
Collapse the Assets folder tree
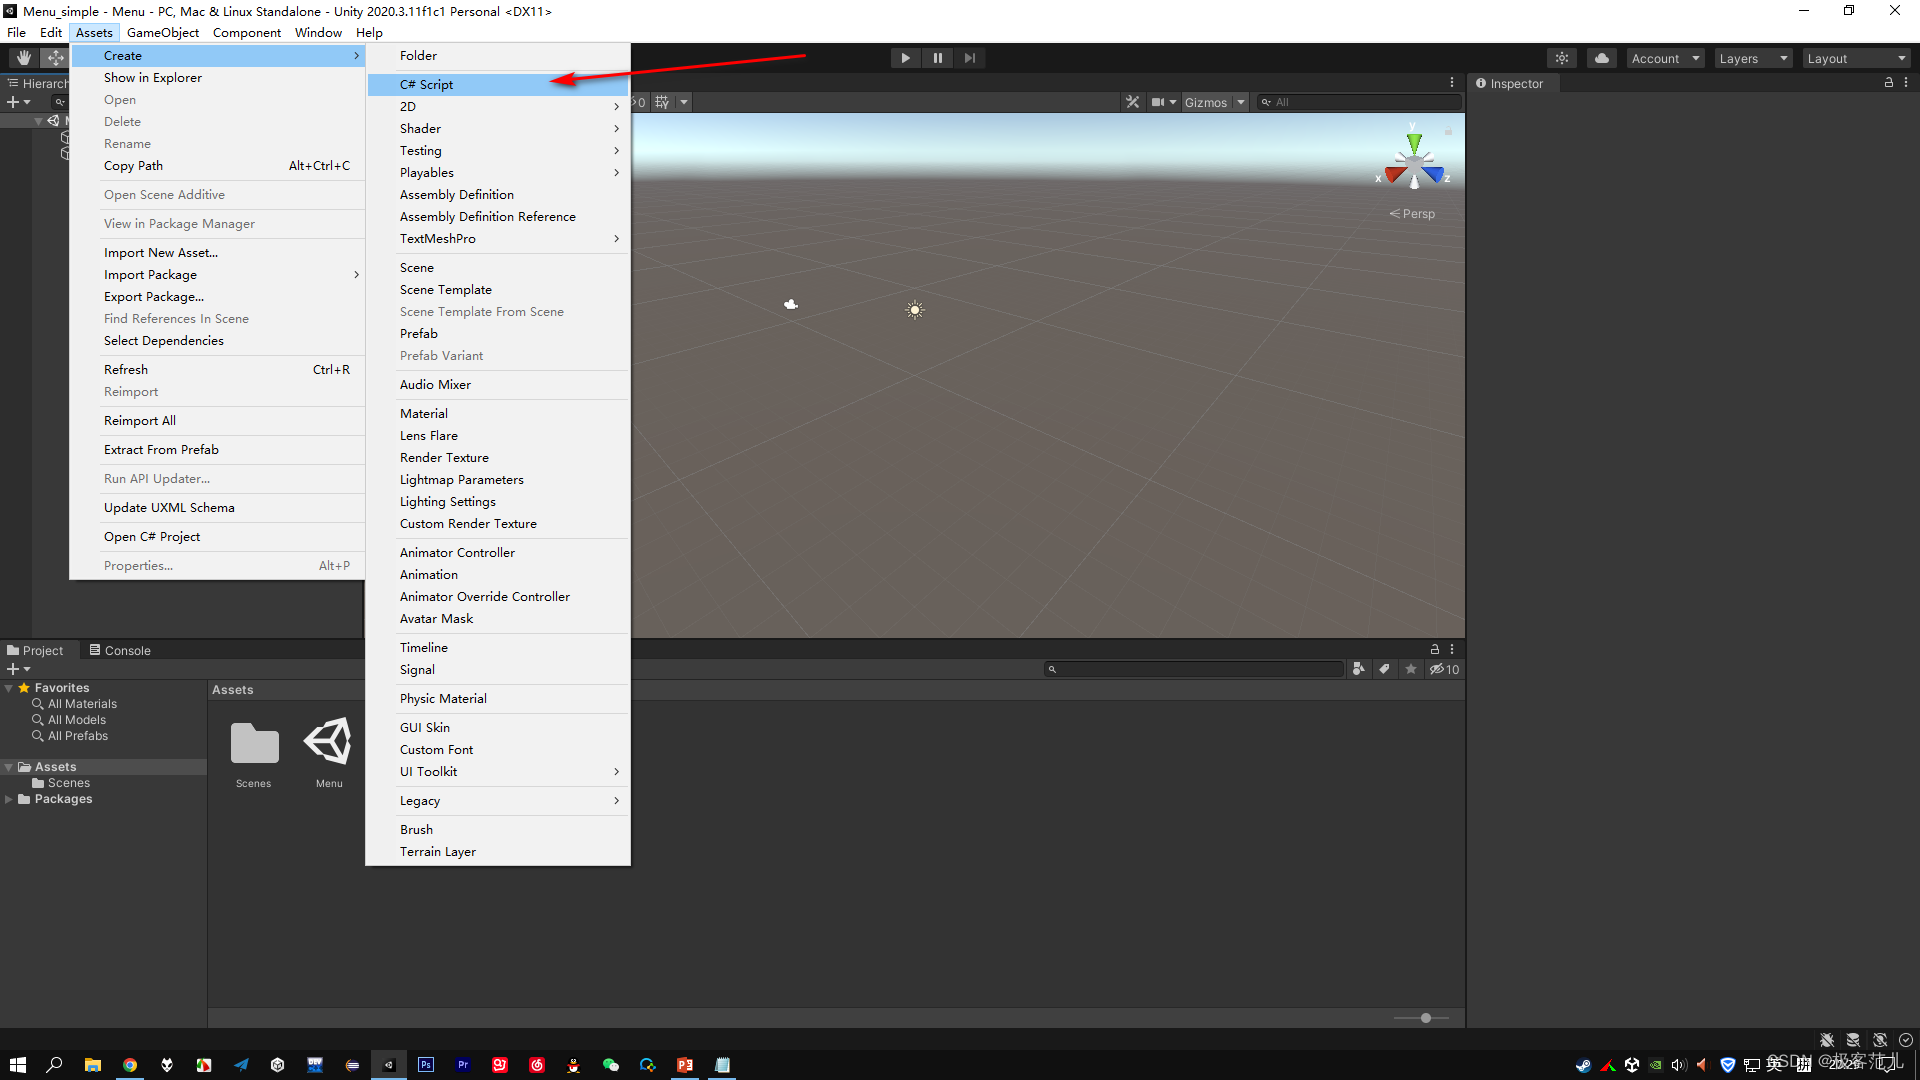(9, 768)
